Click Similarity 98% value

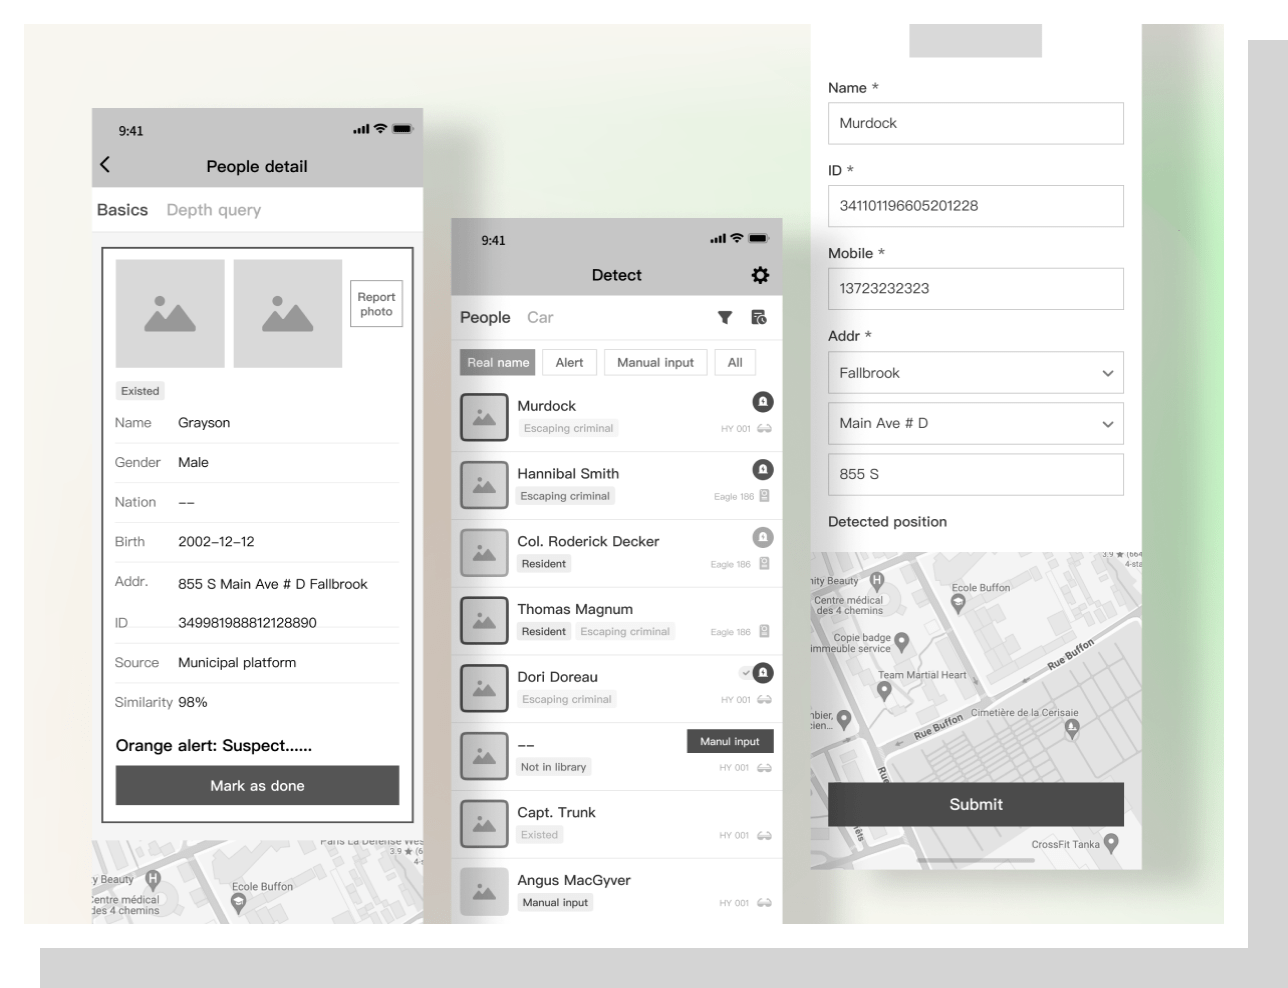(x=193, y=702)
